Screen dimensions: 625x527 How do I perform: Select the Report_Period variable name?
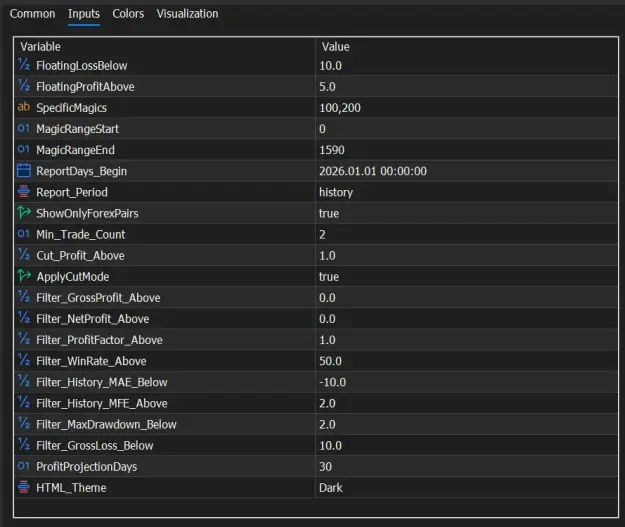[72, 192]
